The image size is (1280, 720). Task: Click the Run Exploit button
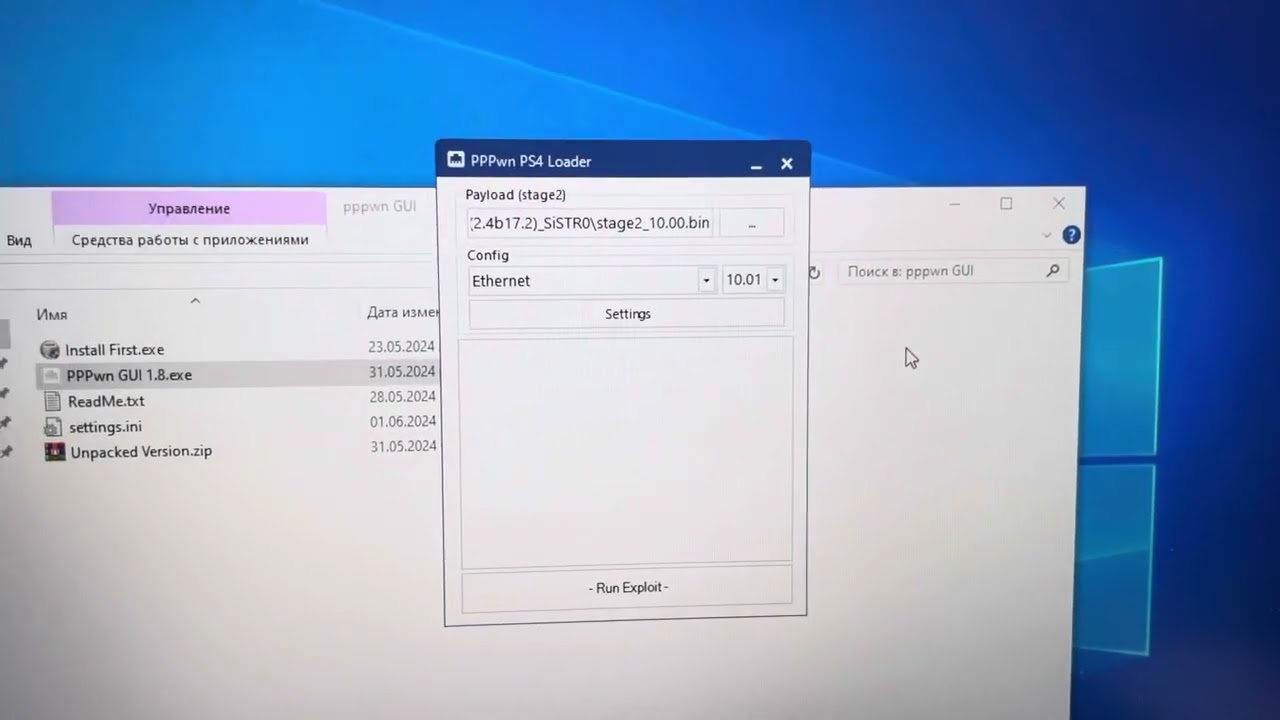click(x=627, y=588)
